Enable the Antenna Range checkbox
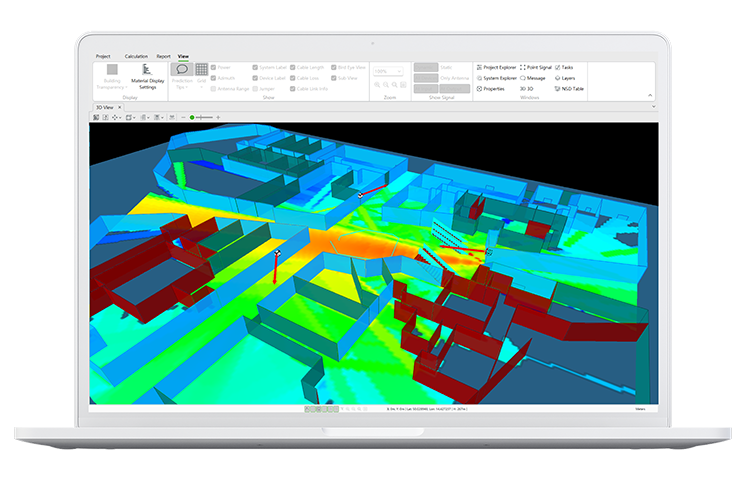The image size is (744, 481). click(214, 89)
